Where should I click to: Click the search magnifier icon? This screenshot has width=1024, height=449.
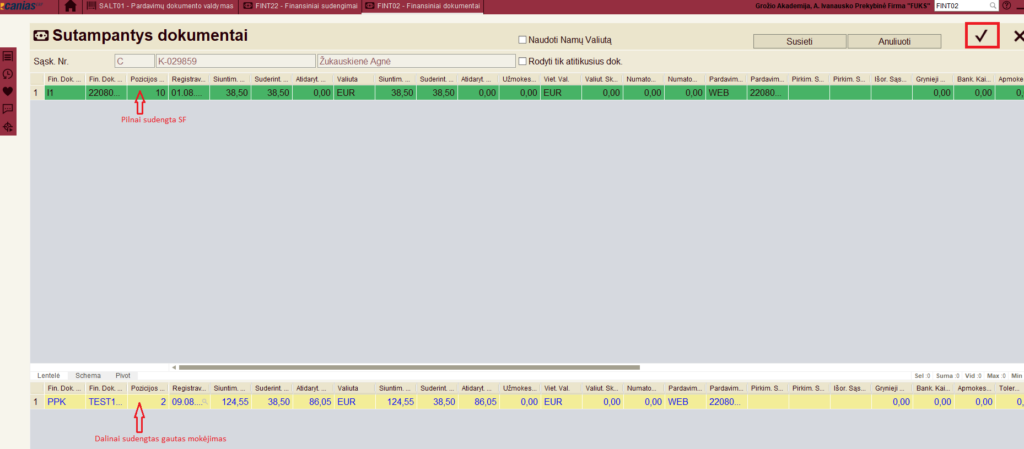(x=993, y=6)
